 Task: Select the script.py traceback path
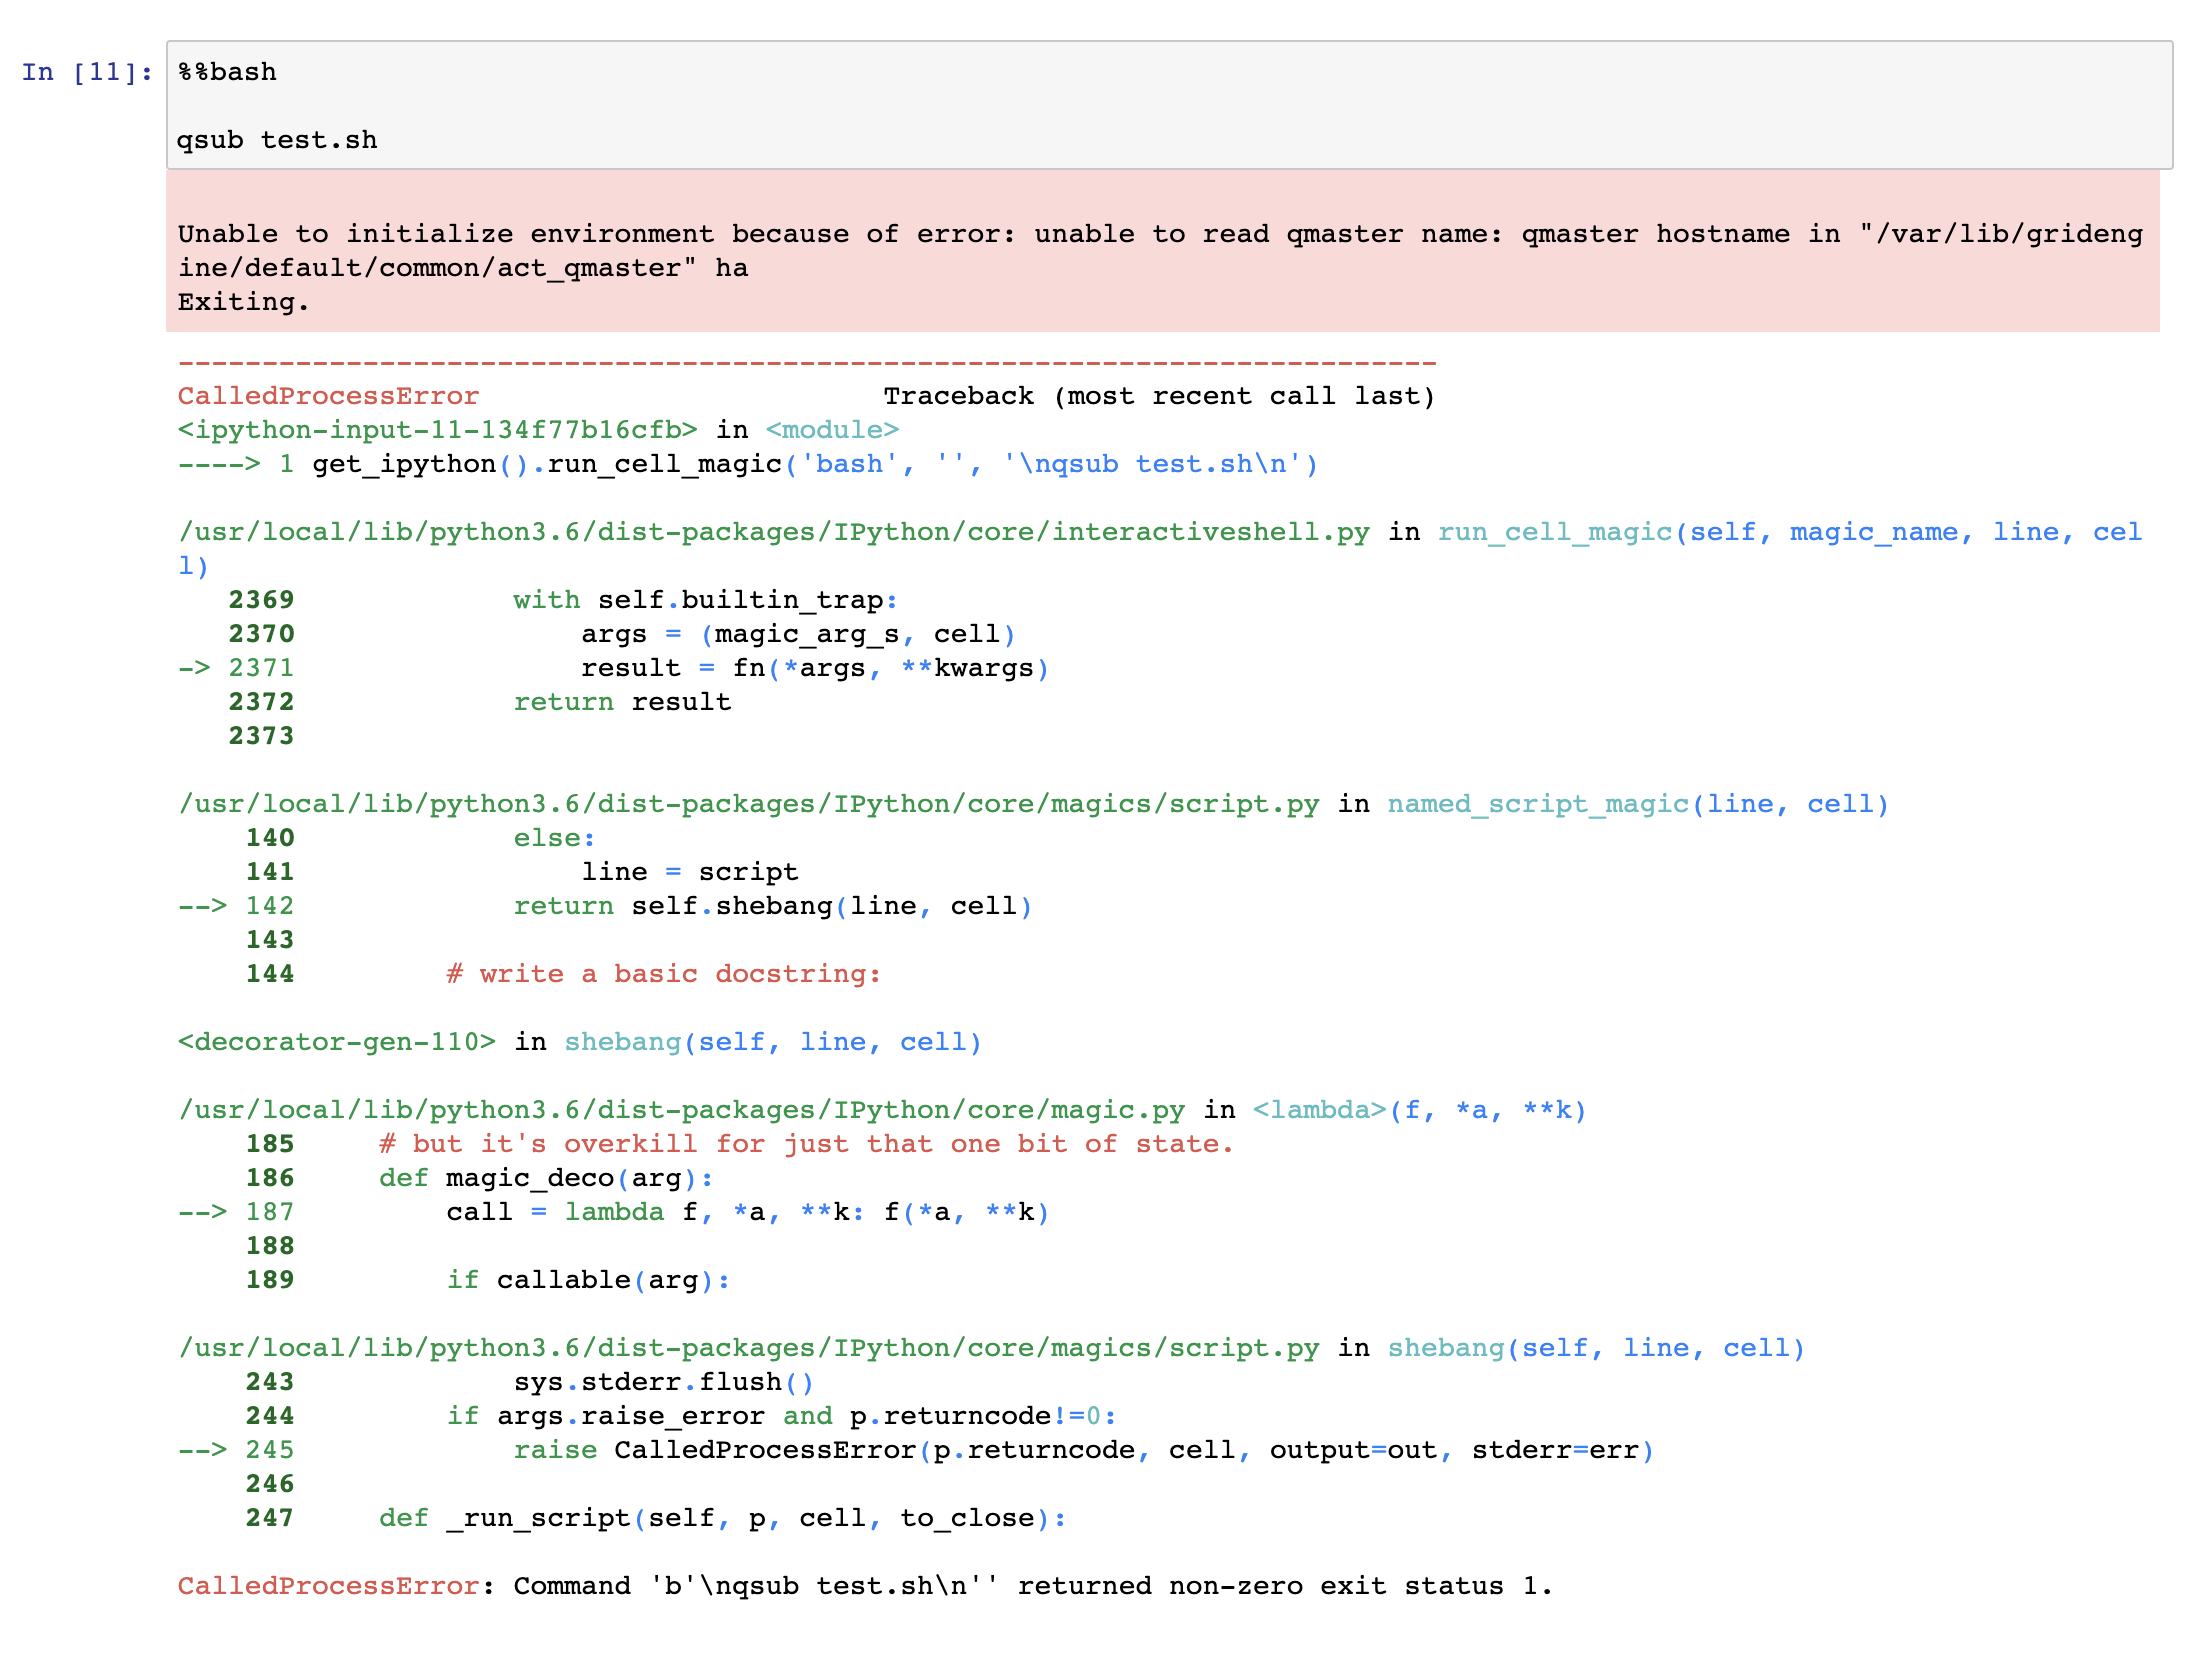click(750, 803)
